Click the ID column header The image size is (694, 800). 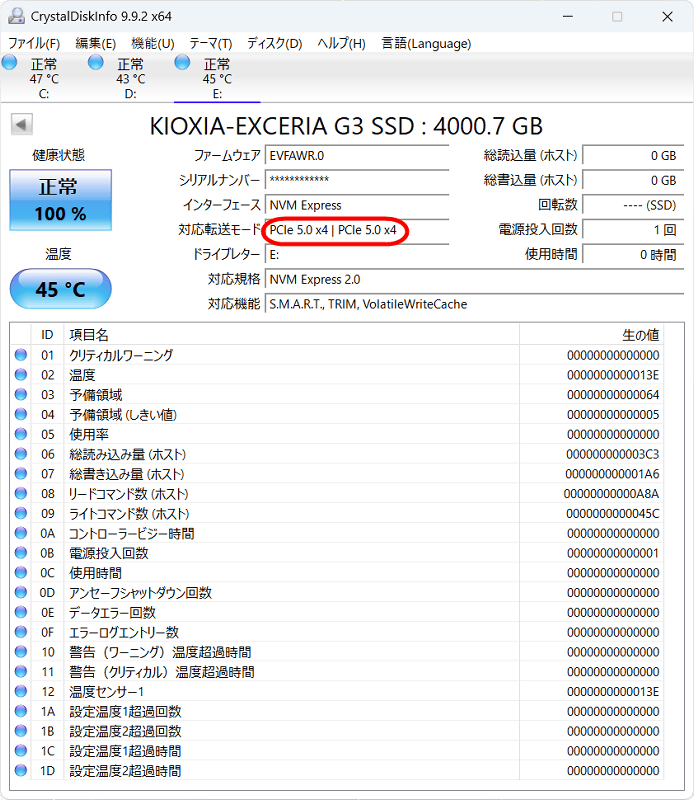point(47,335)
